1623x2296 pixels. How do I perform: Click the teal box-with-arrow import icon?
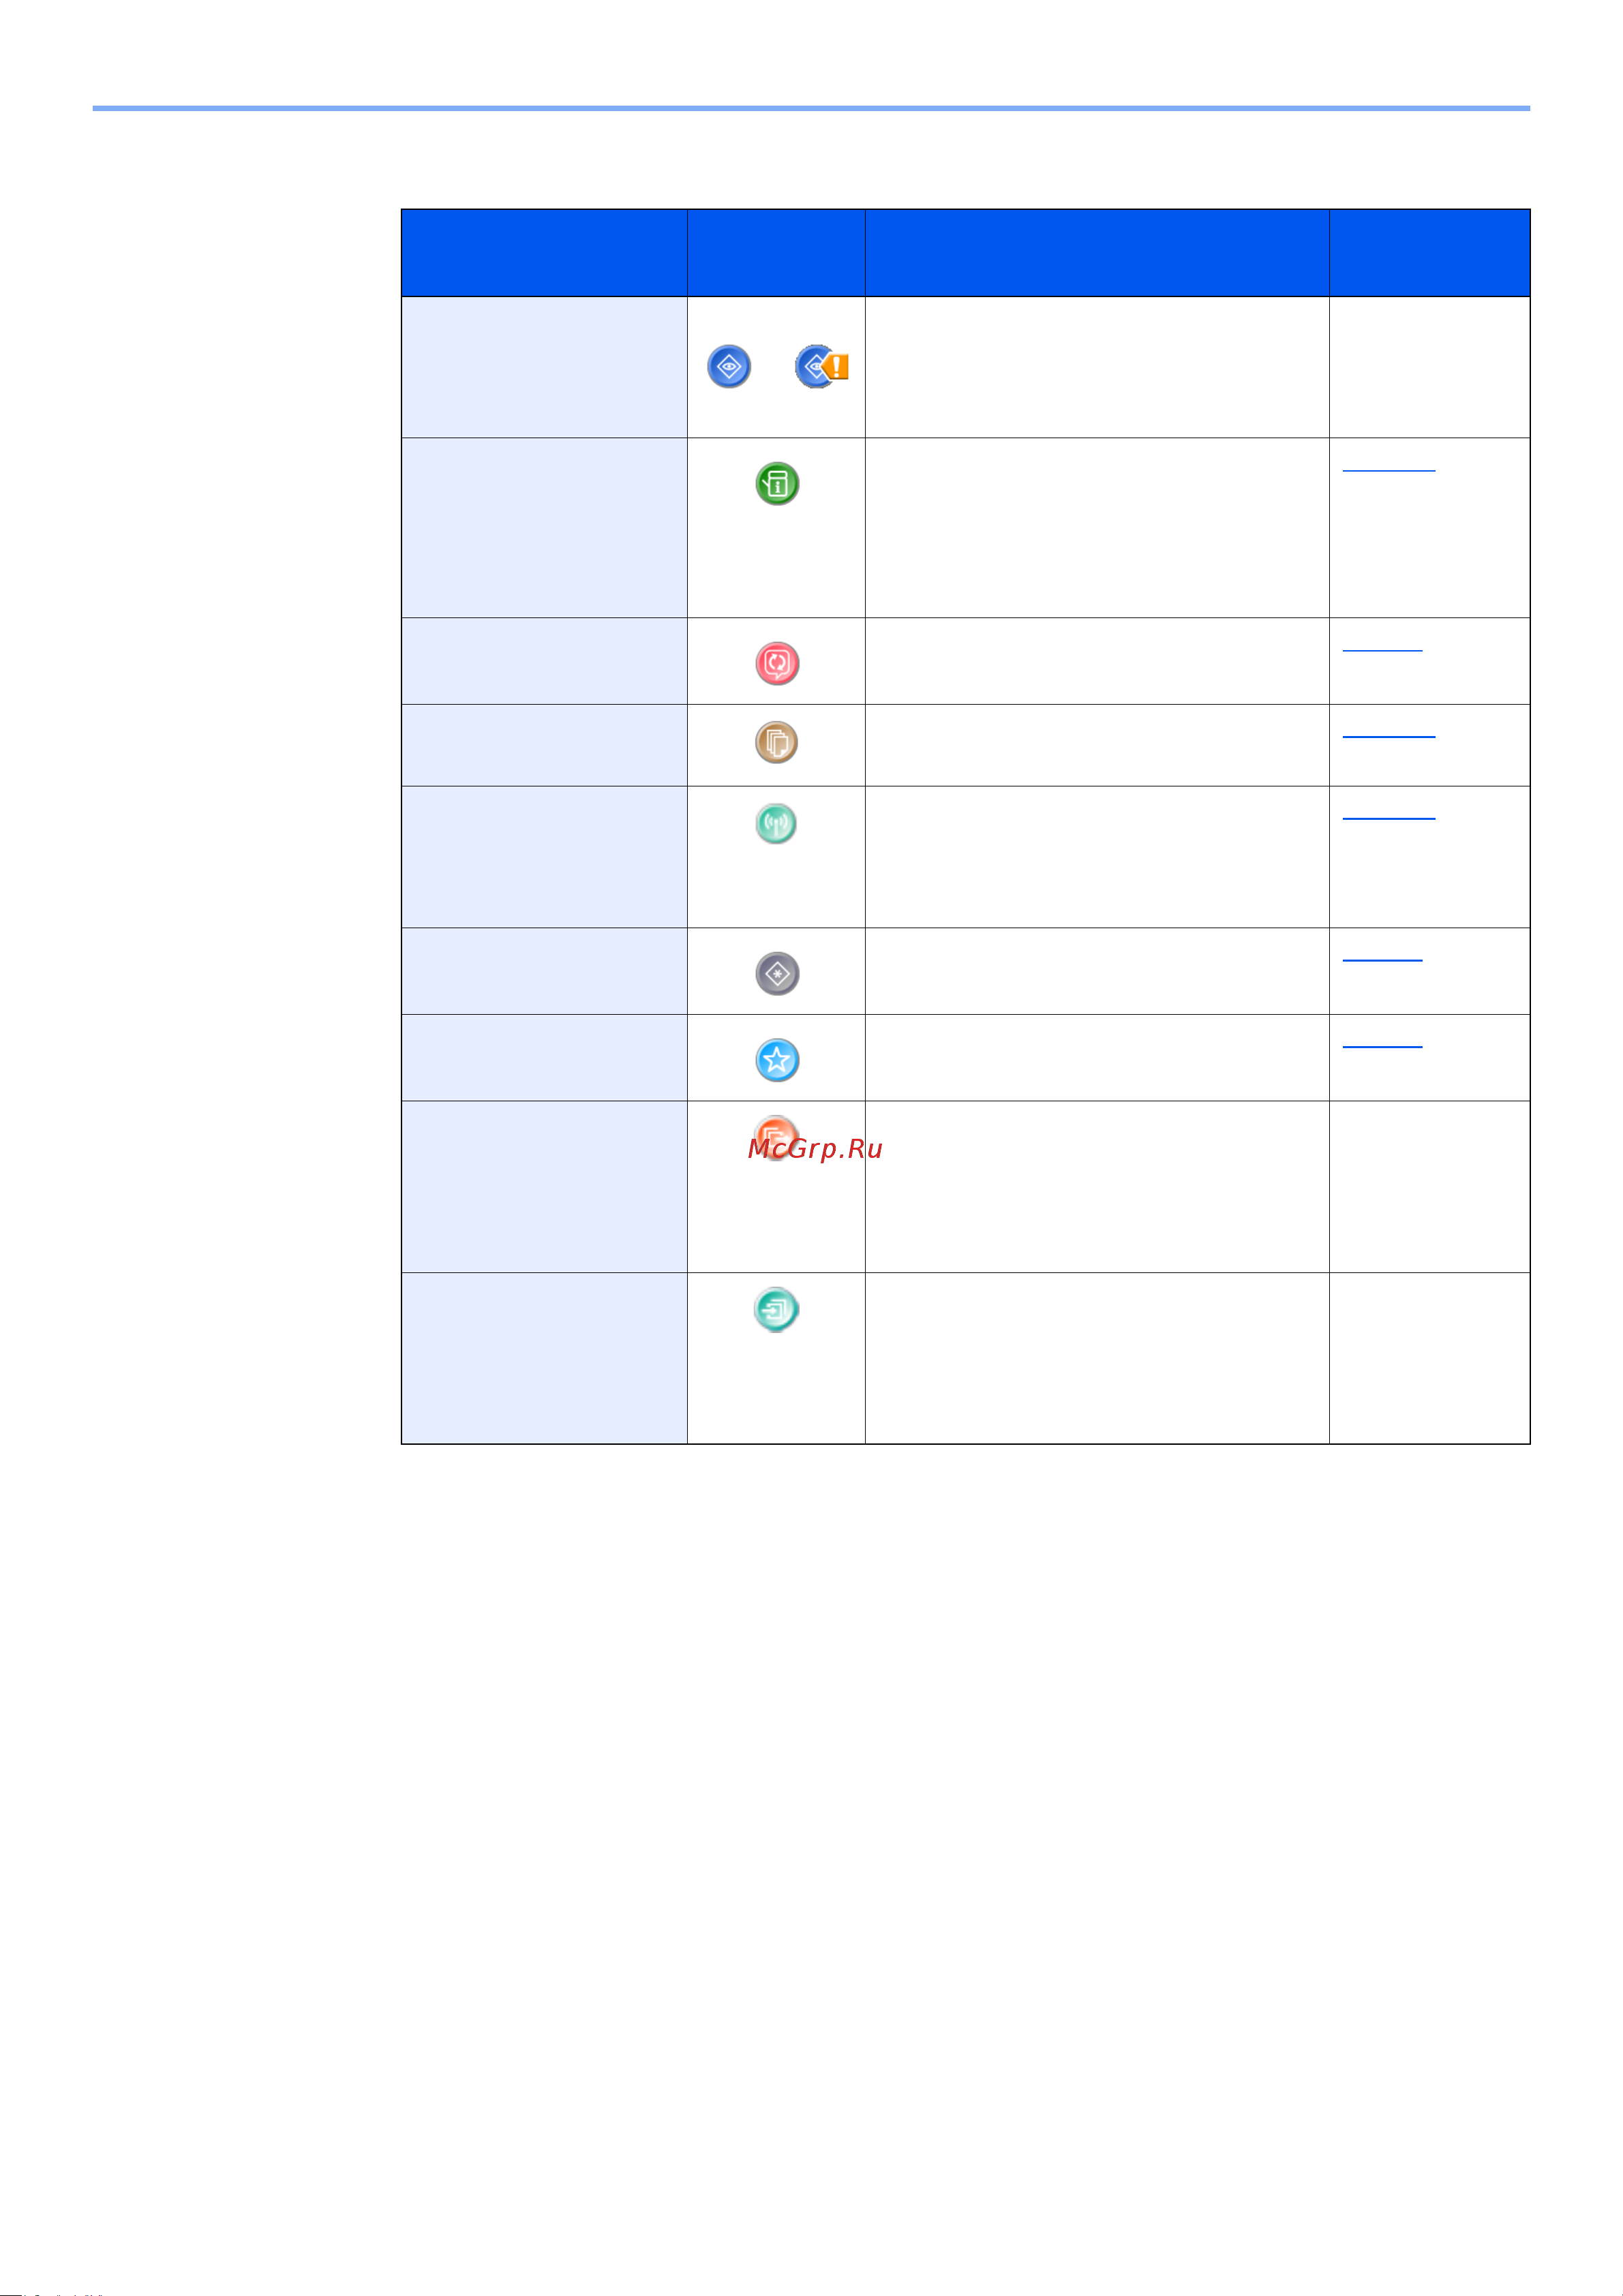776,1309
